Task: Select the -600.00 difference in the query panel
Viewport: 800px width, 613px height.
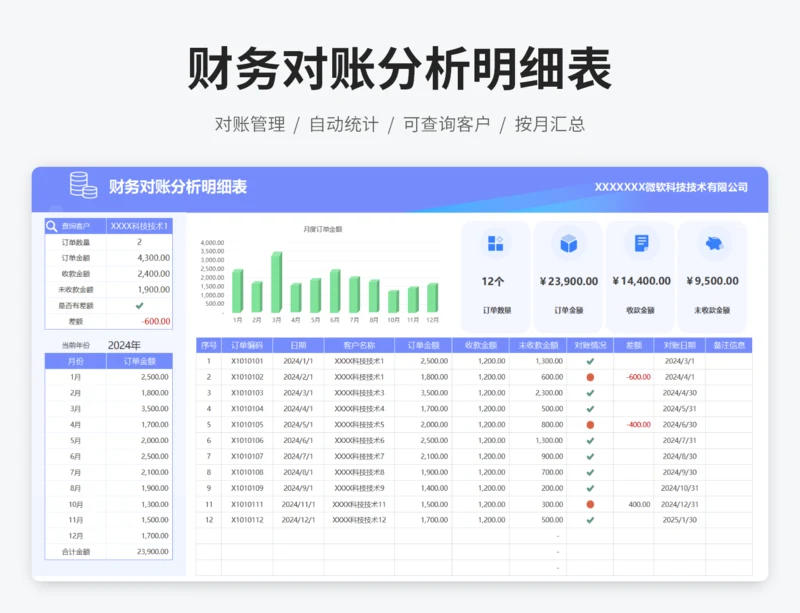Action: click(x=156, y=321)
